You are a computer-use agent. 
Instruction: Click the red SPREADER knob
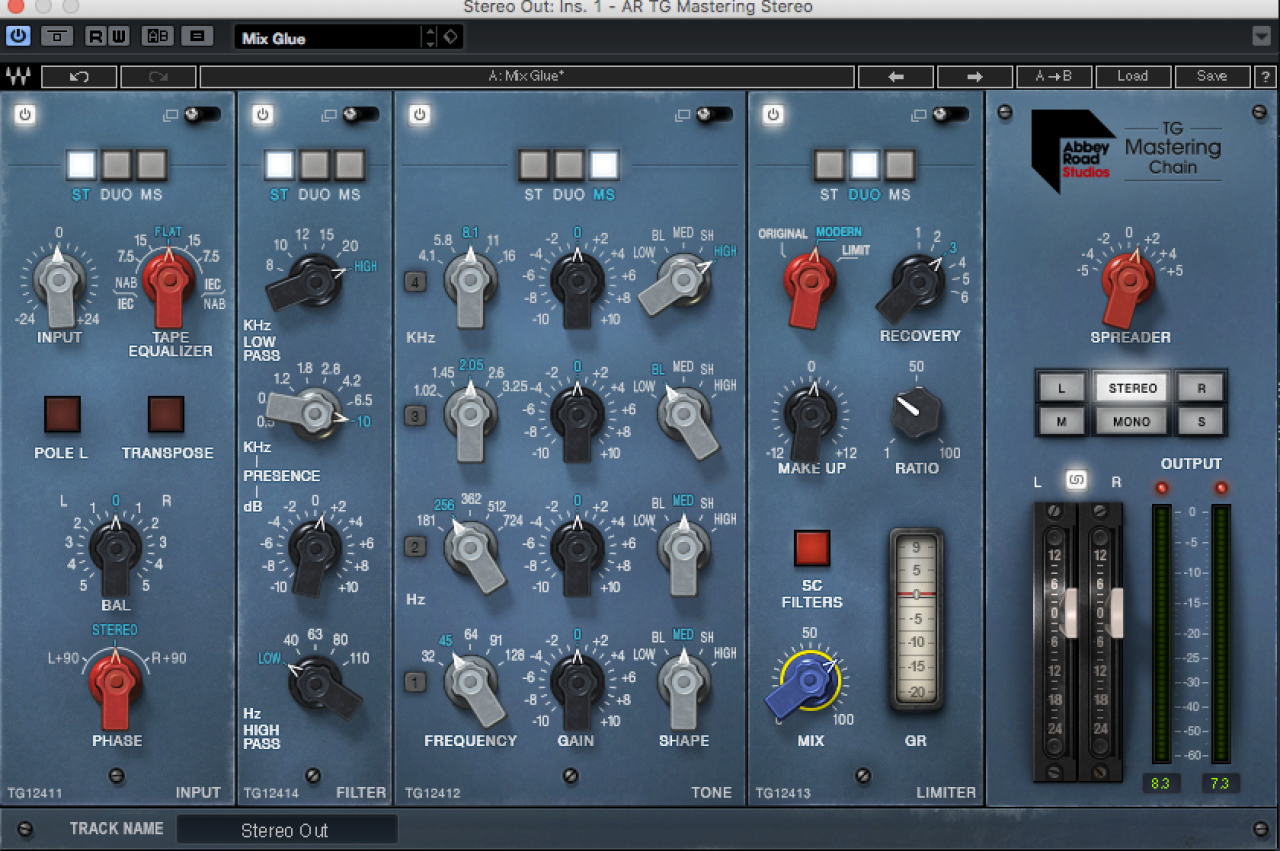[1128, 282]
